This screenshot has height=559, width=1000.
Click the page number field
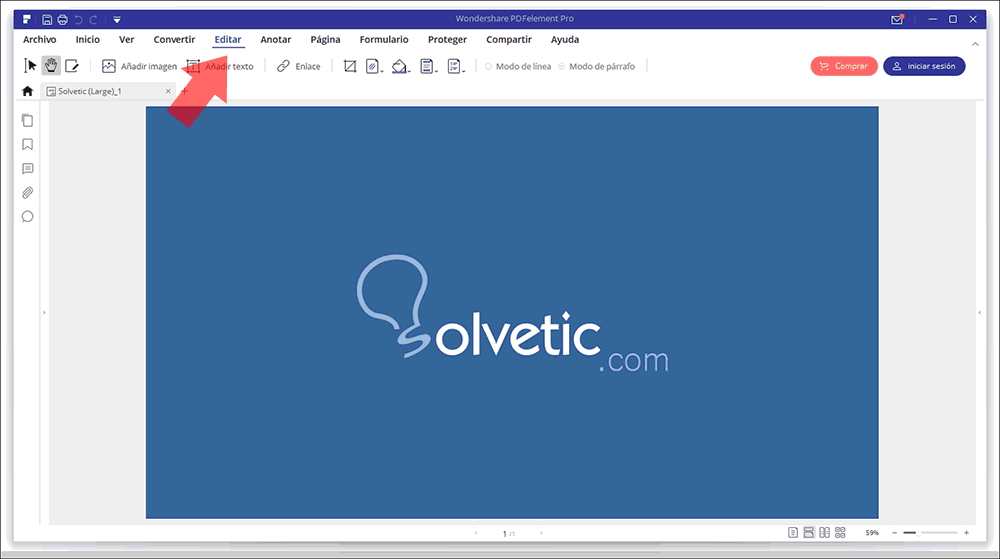click(x=508, y=534)
